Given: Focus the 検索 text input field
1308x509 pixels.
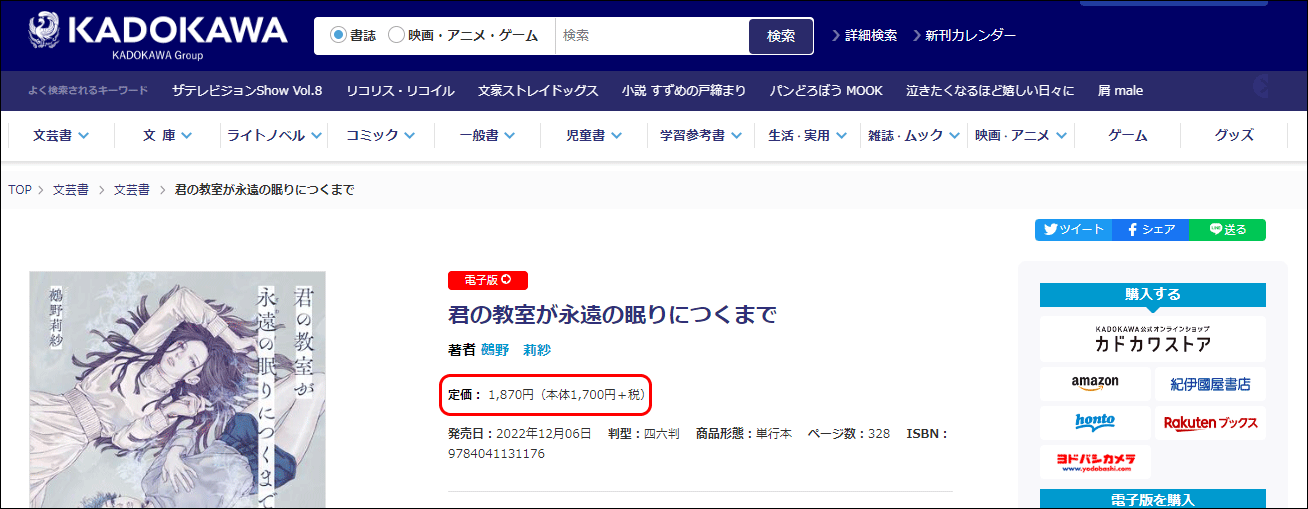Looking at the screenshot, I should [651, 36].
